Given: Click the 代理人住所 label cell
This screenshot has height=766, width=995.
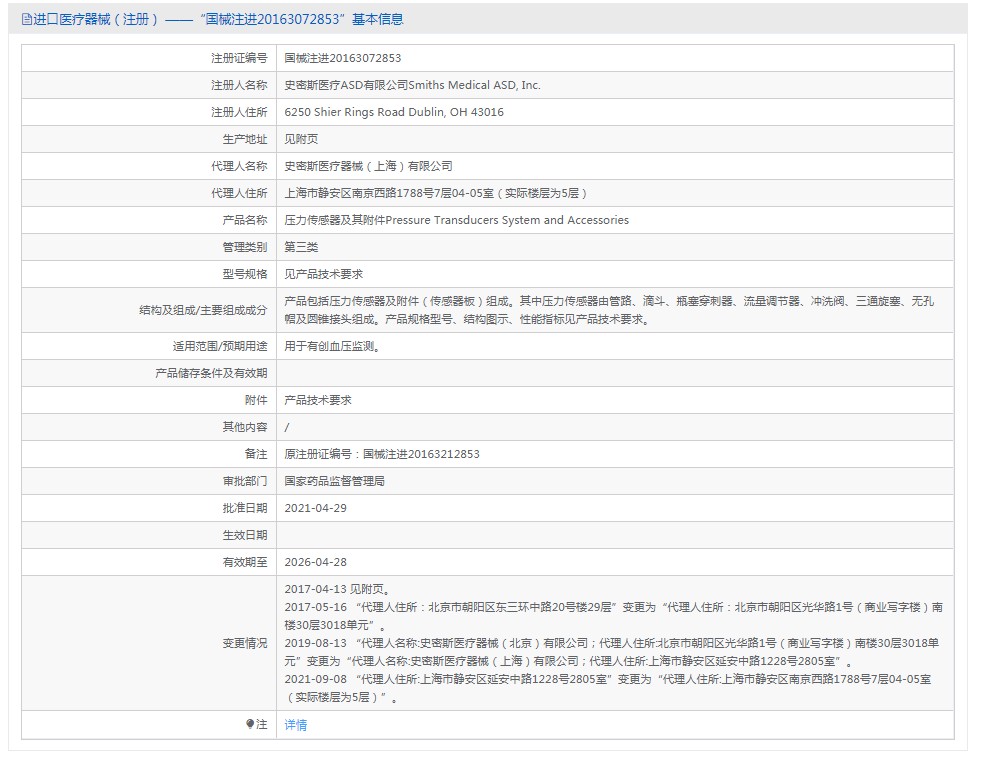Looking at the screenshot, I should (x=149, y=193).
